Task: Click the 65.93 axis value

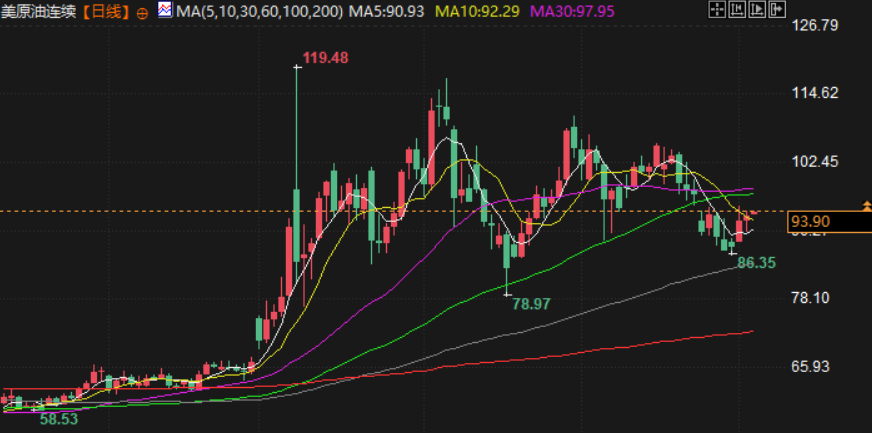Action: point(810,366)
